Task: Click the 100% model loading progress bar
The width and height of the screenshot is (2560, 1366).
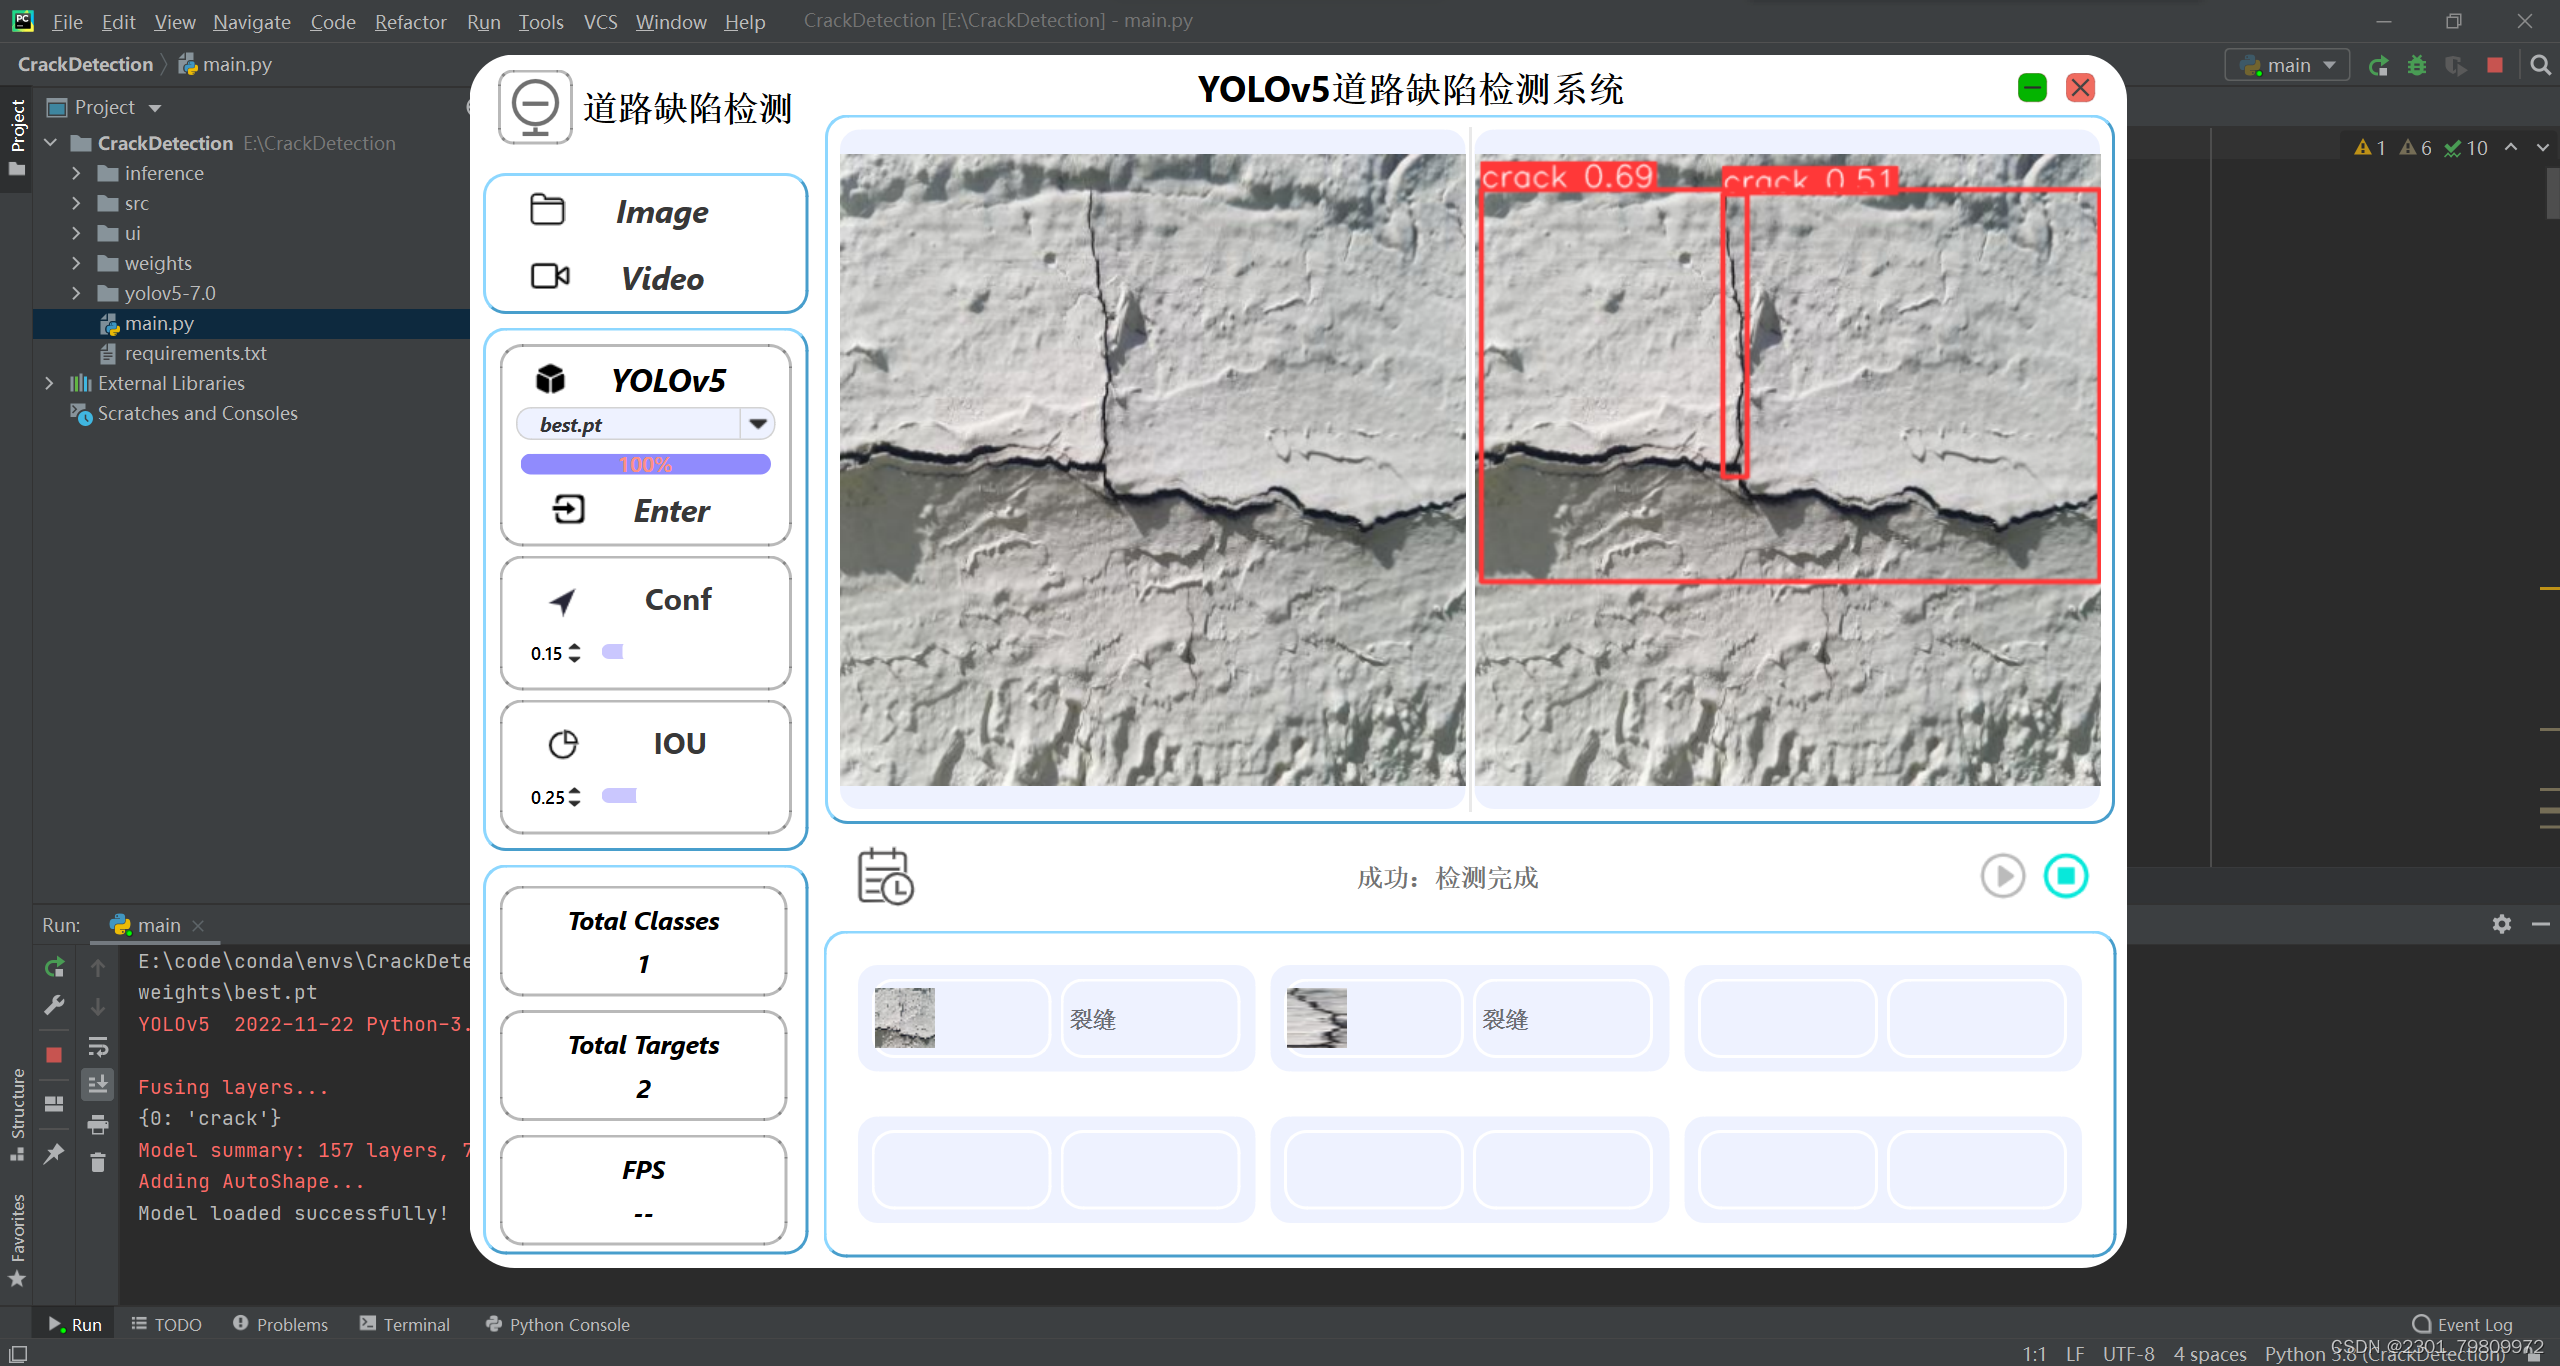Action: click(645, 464)
